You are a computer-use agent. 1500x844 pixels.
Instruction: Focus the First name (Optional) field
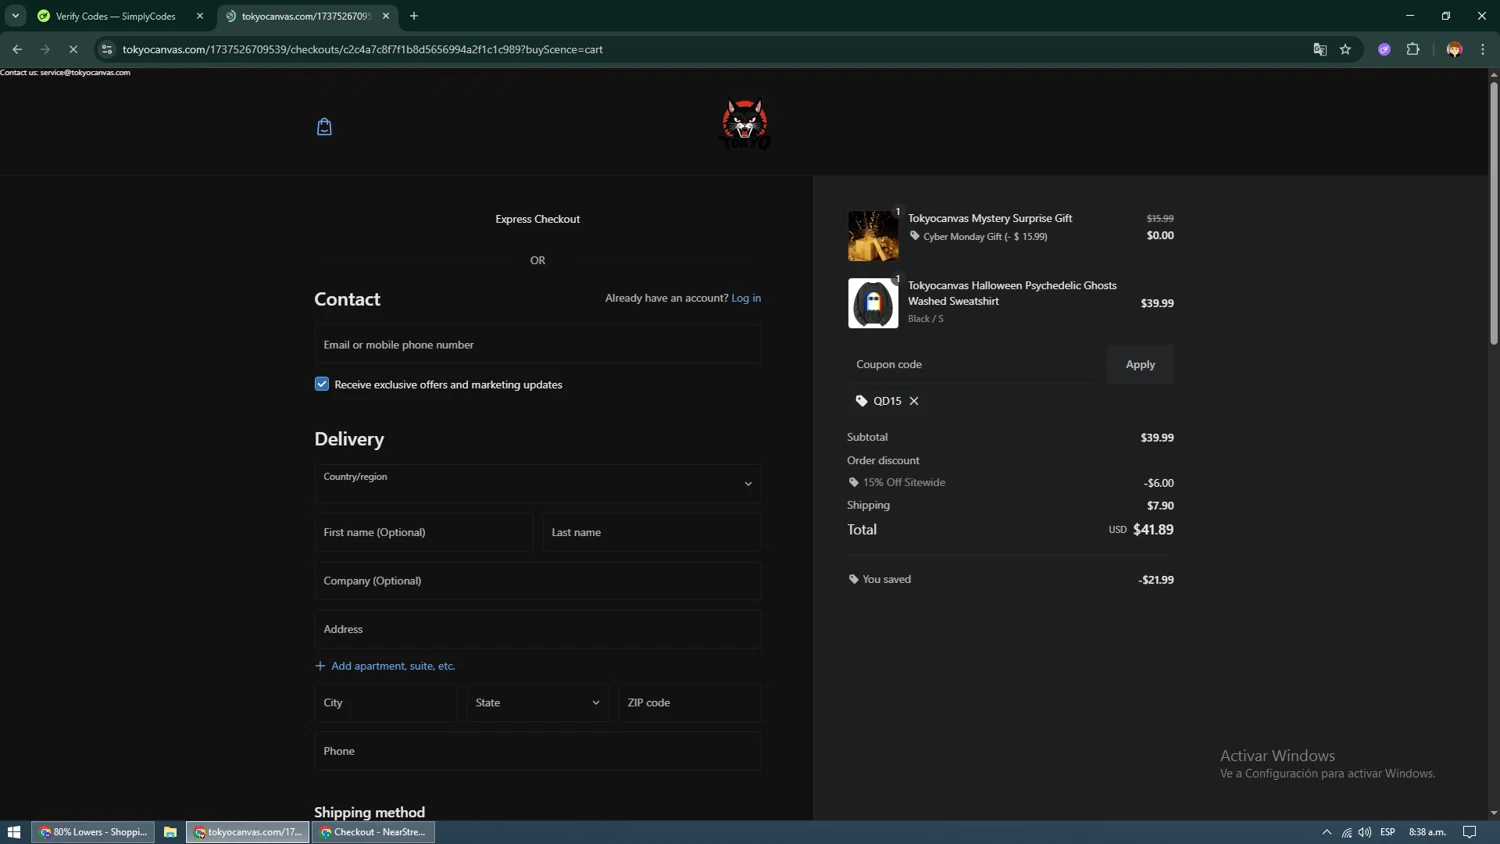coord(424,532)
